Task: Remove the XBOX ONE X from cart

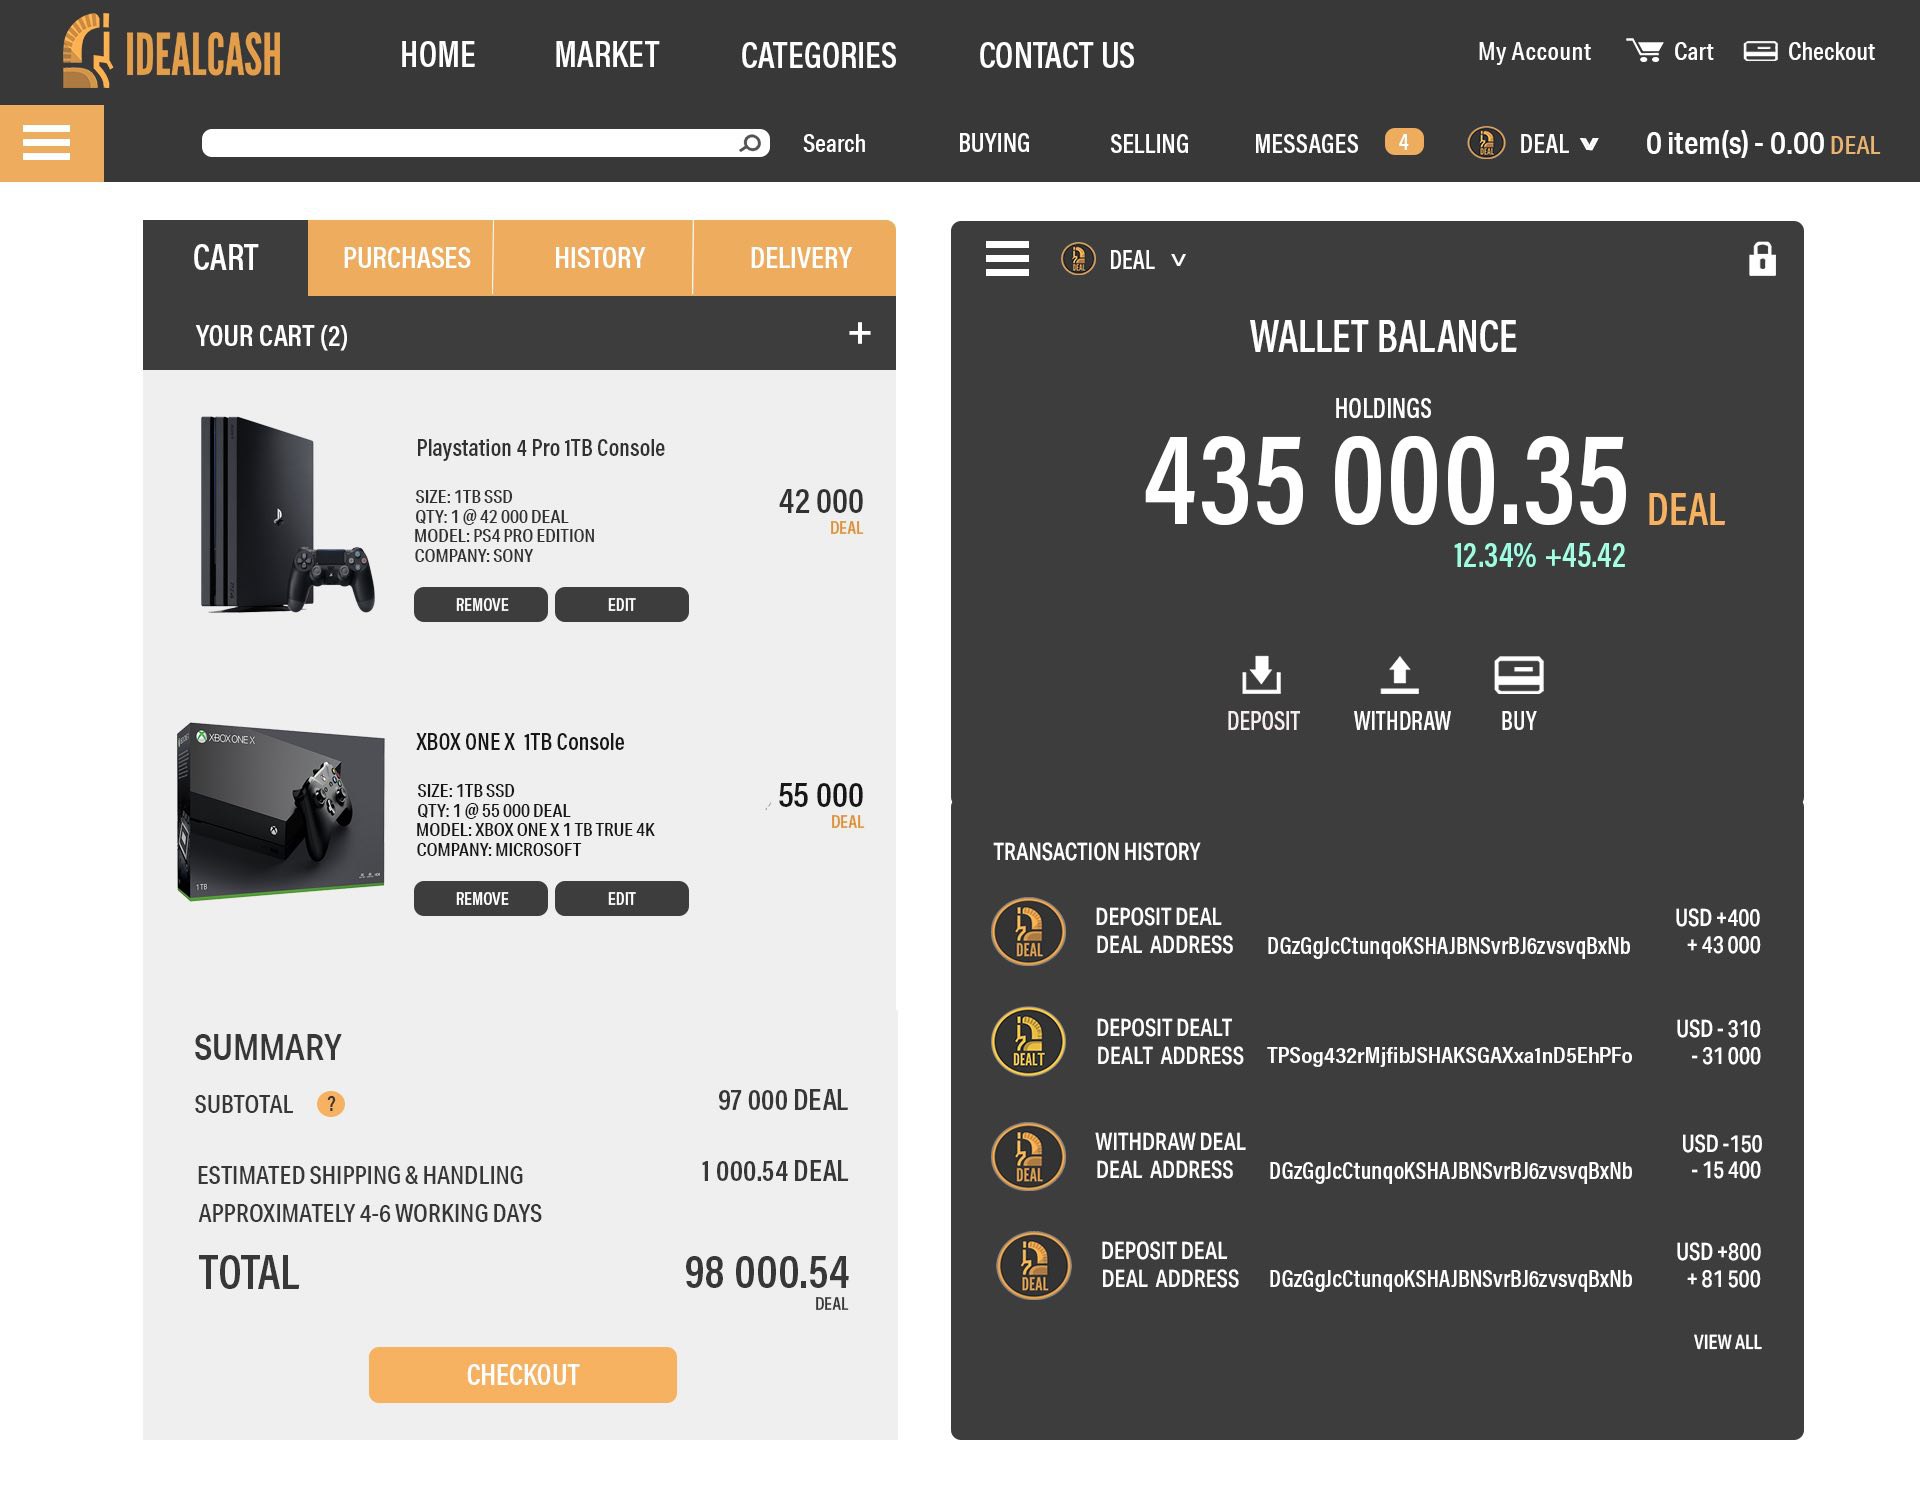Action: 481,899
